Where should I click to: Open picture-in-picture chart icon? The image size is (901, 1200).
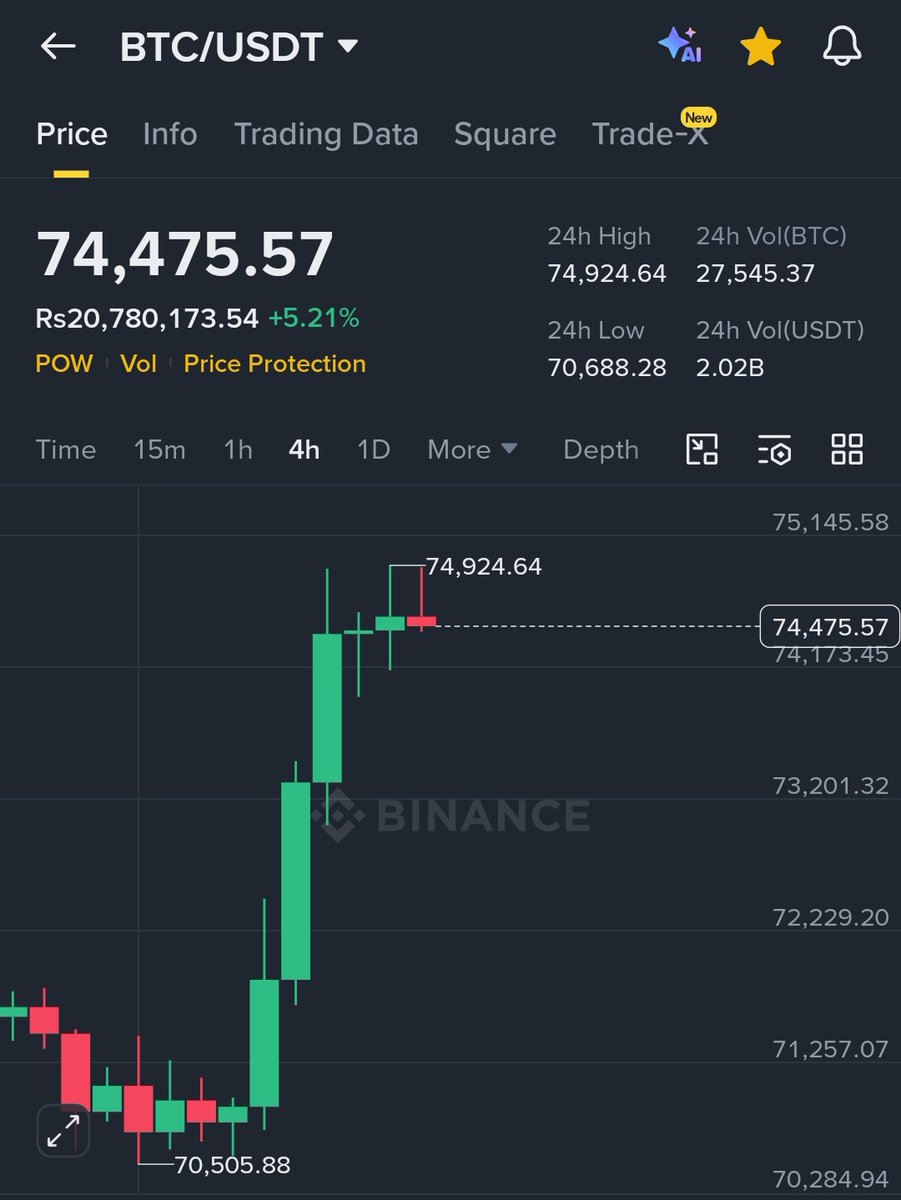click(702, 450)
